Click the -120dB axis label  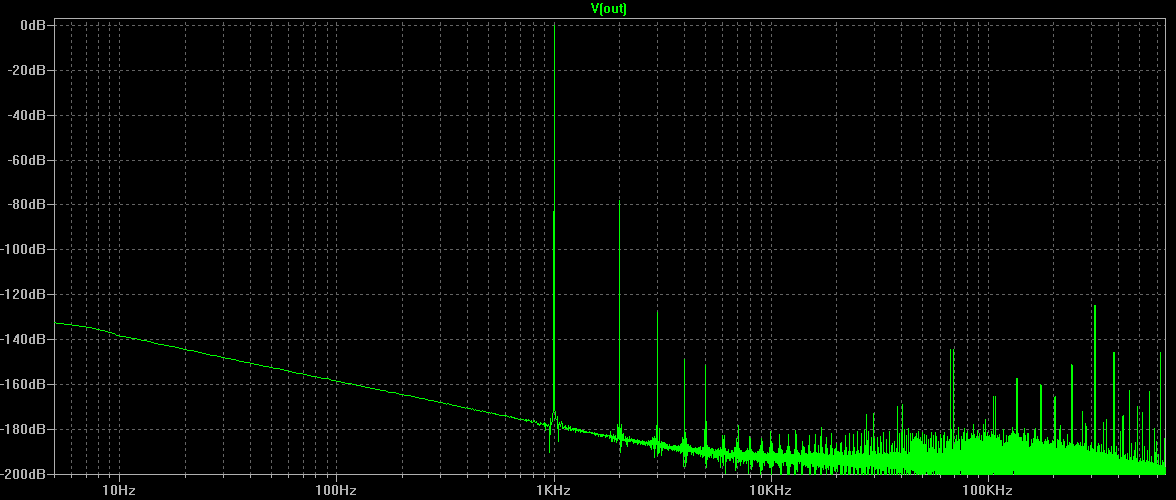coord(24,295)
